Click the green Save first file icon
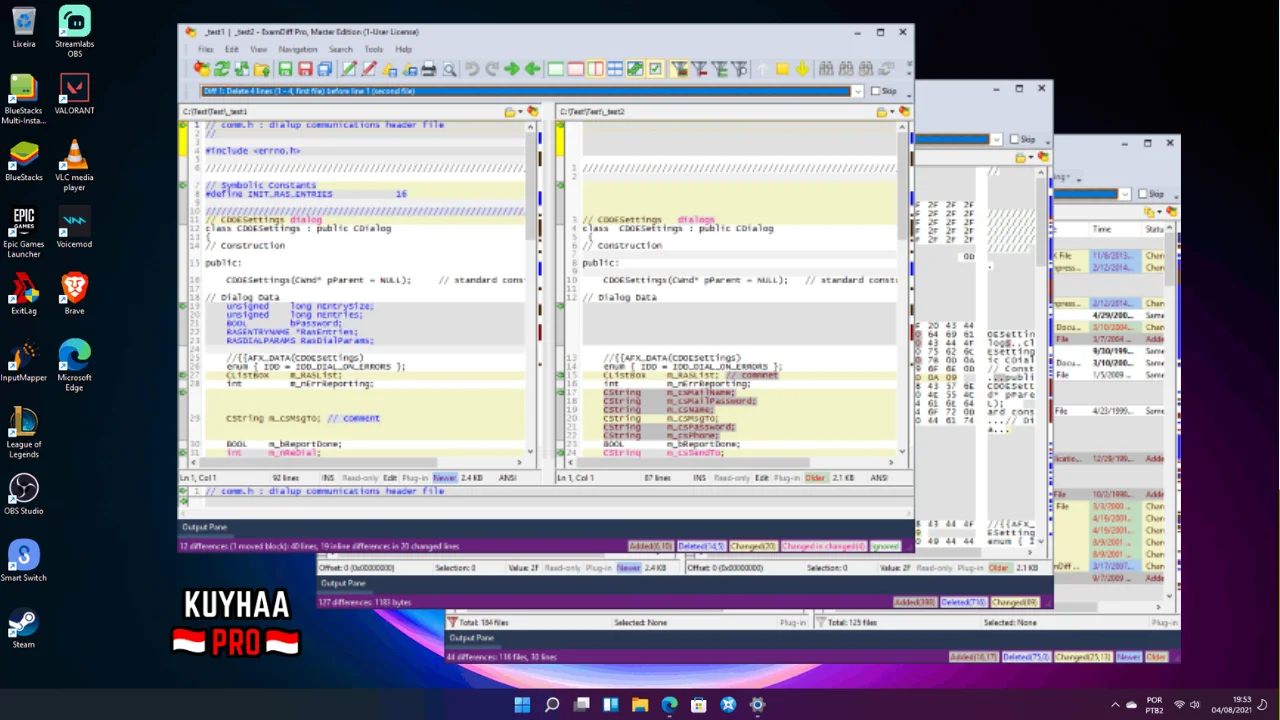This screenshot has width=1280, height=720. click(x=285, y=69)
